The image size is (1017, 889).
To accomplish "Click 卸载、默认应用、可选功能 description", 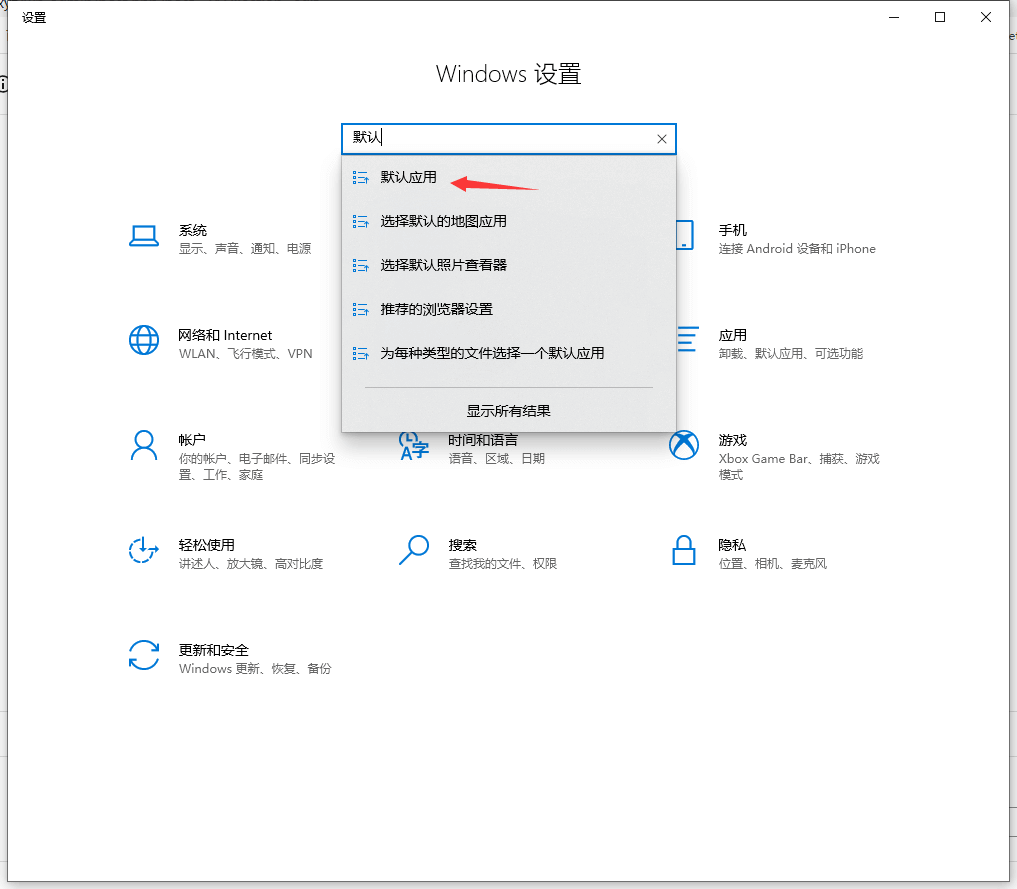I will (791, 353).
